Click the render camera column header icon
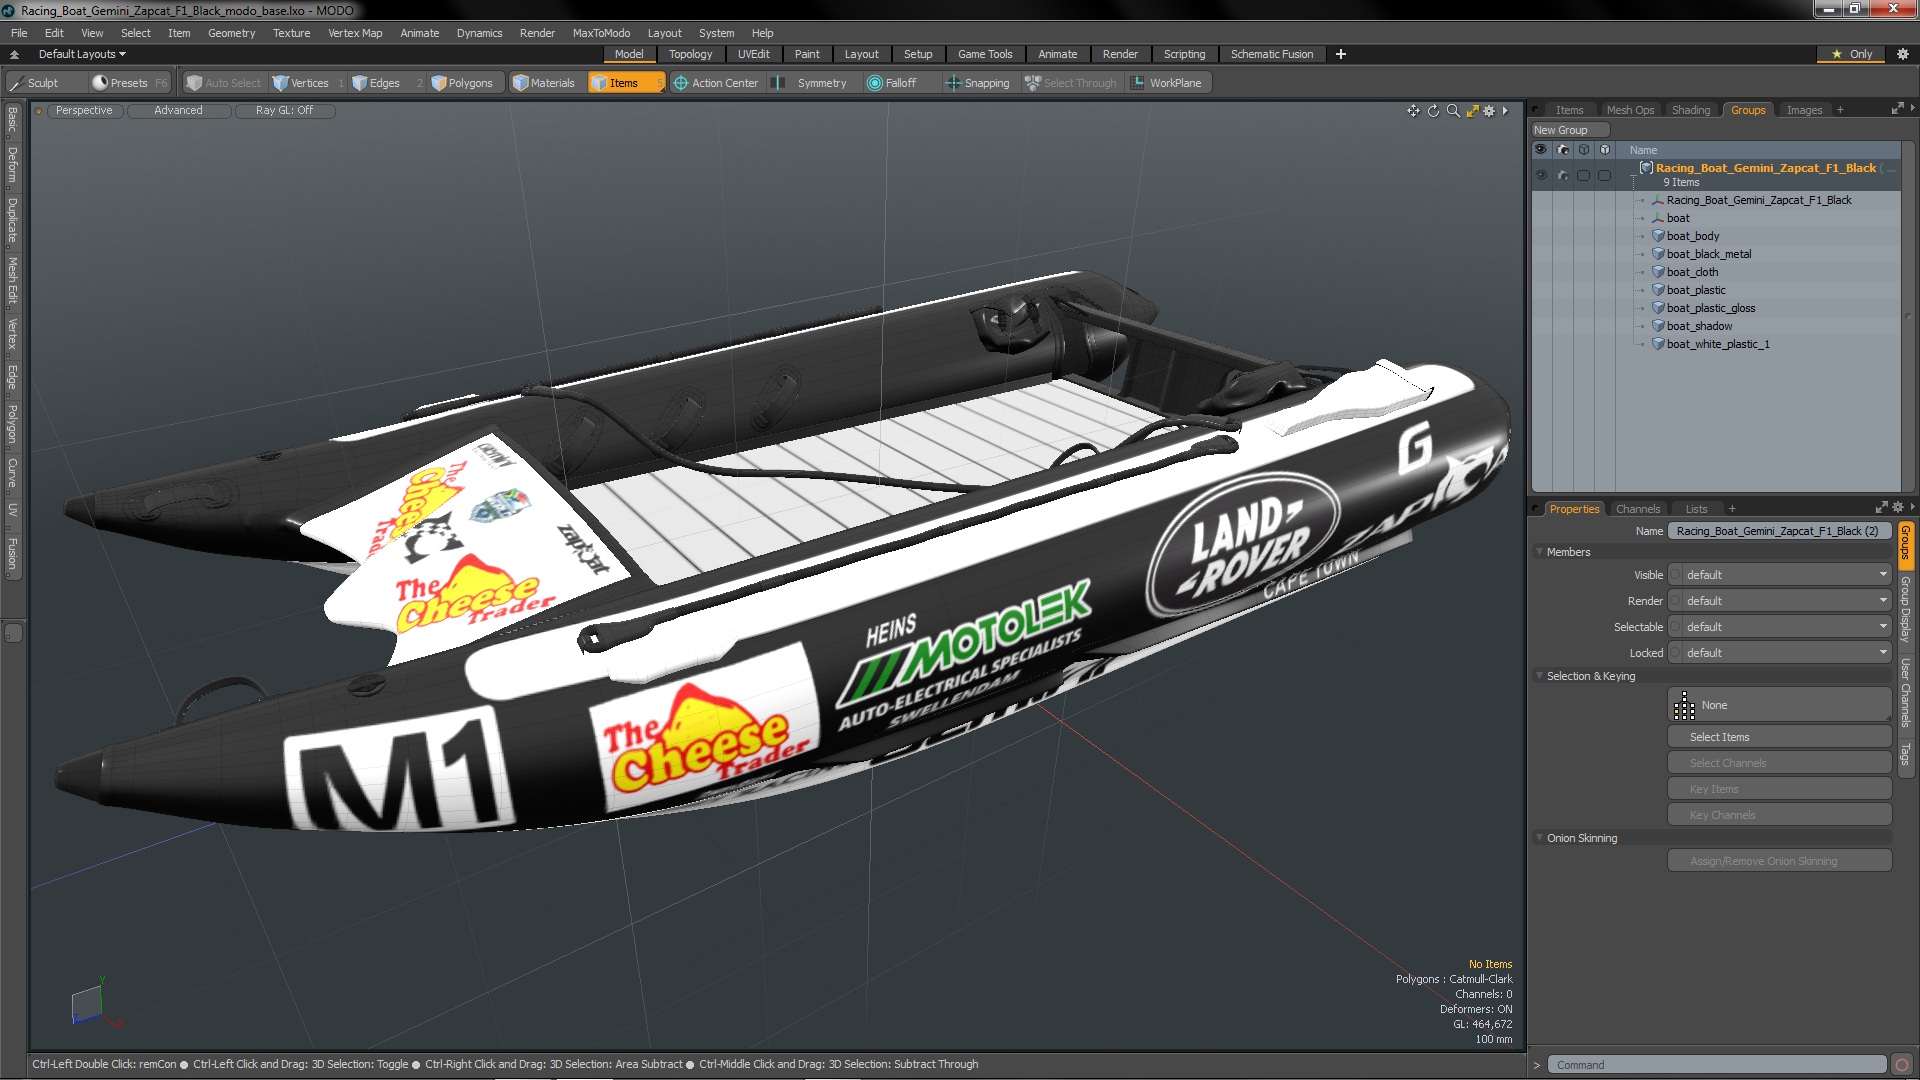 pyautogui.click(x=1563, y=150)
